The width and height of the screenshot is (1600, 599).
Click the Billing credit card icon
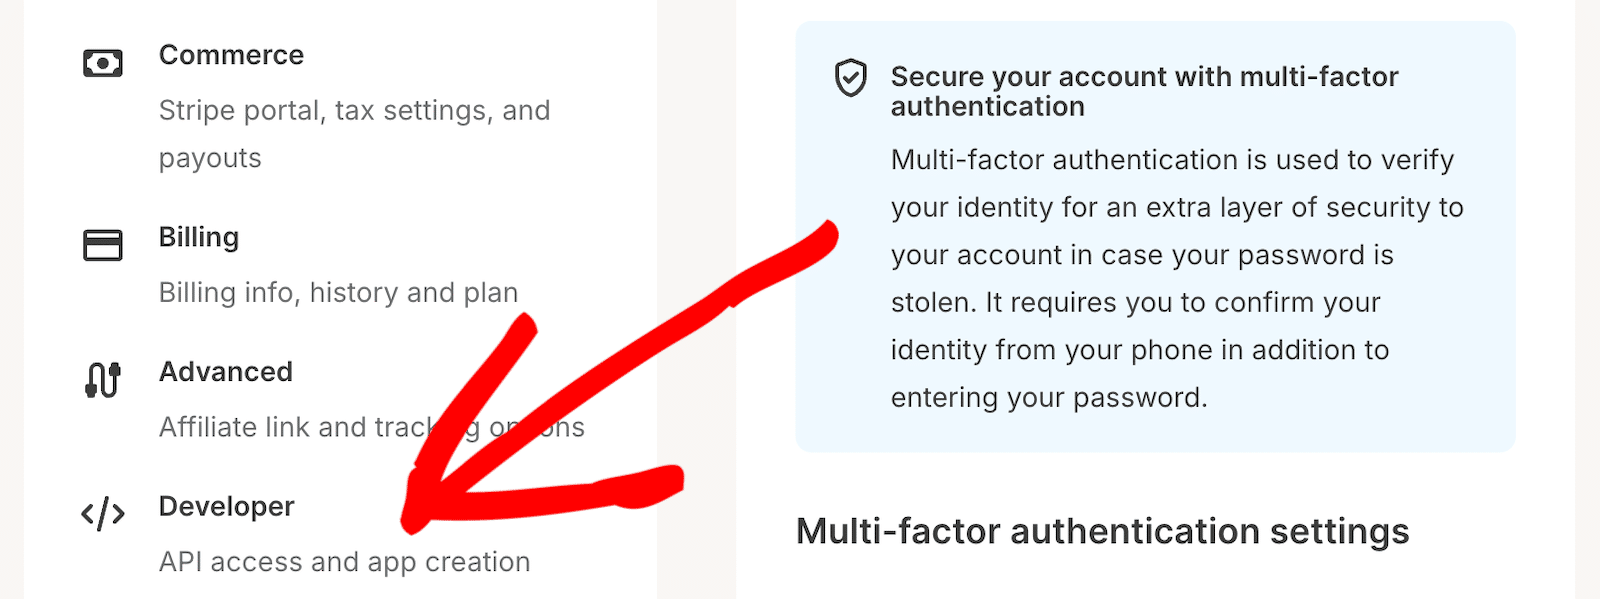[102, 245]
